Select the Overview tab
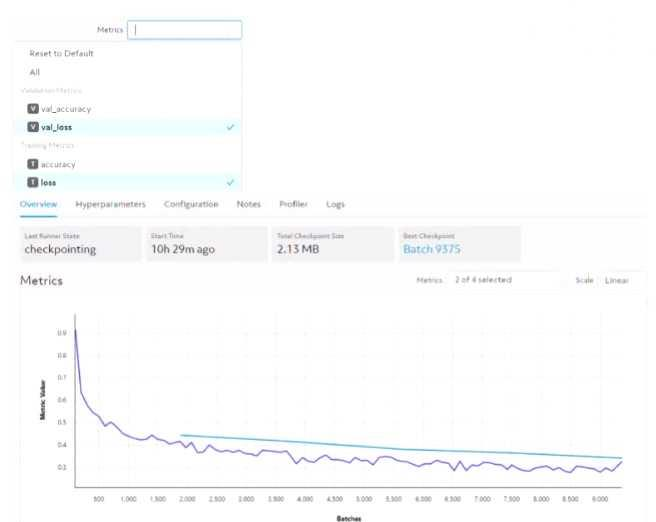Image resolution: width=656 pixels, height=522 pixels. pyautogui.click(x=38, y=204)
